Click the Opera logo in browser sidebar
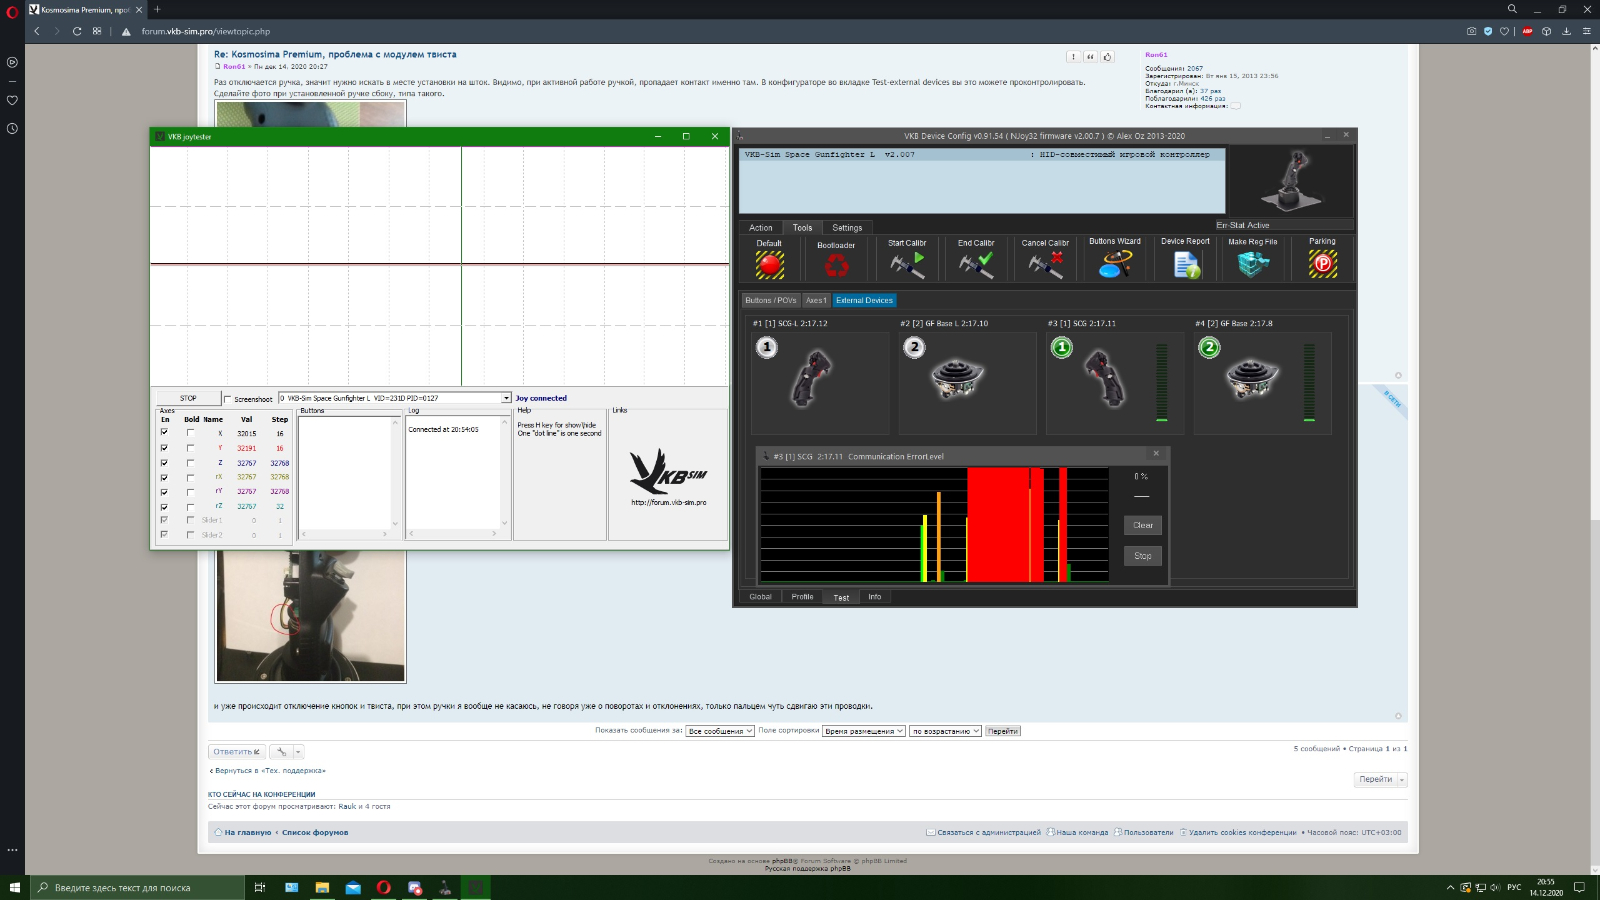 (x=12, y=12)
